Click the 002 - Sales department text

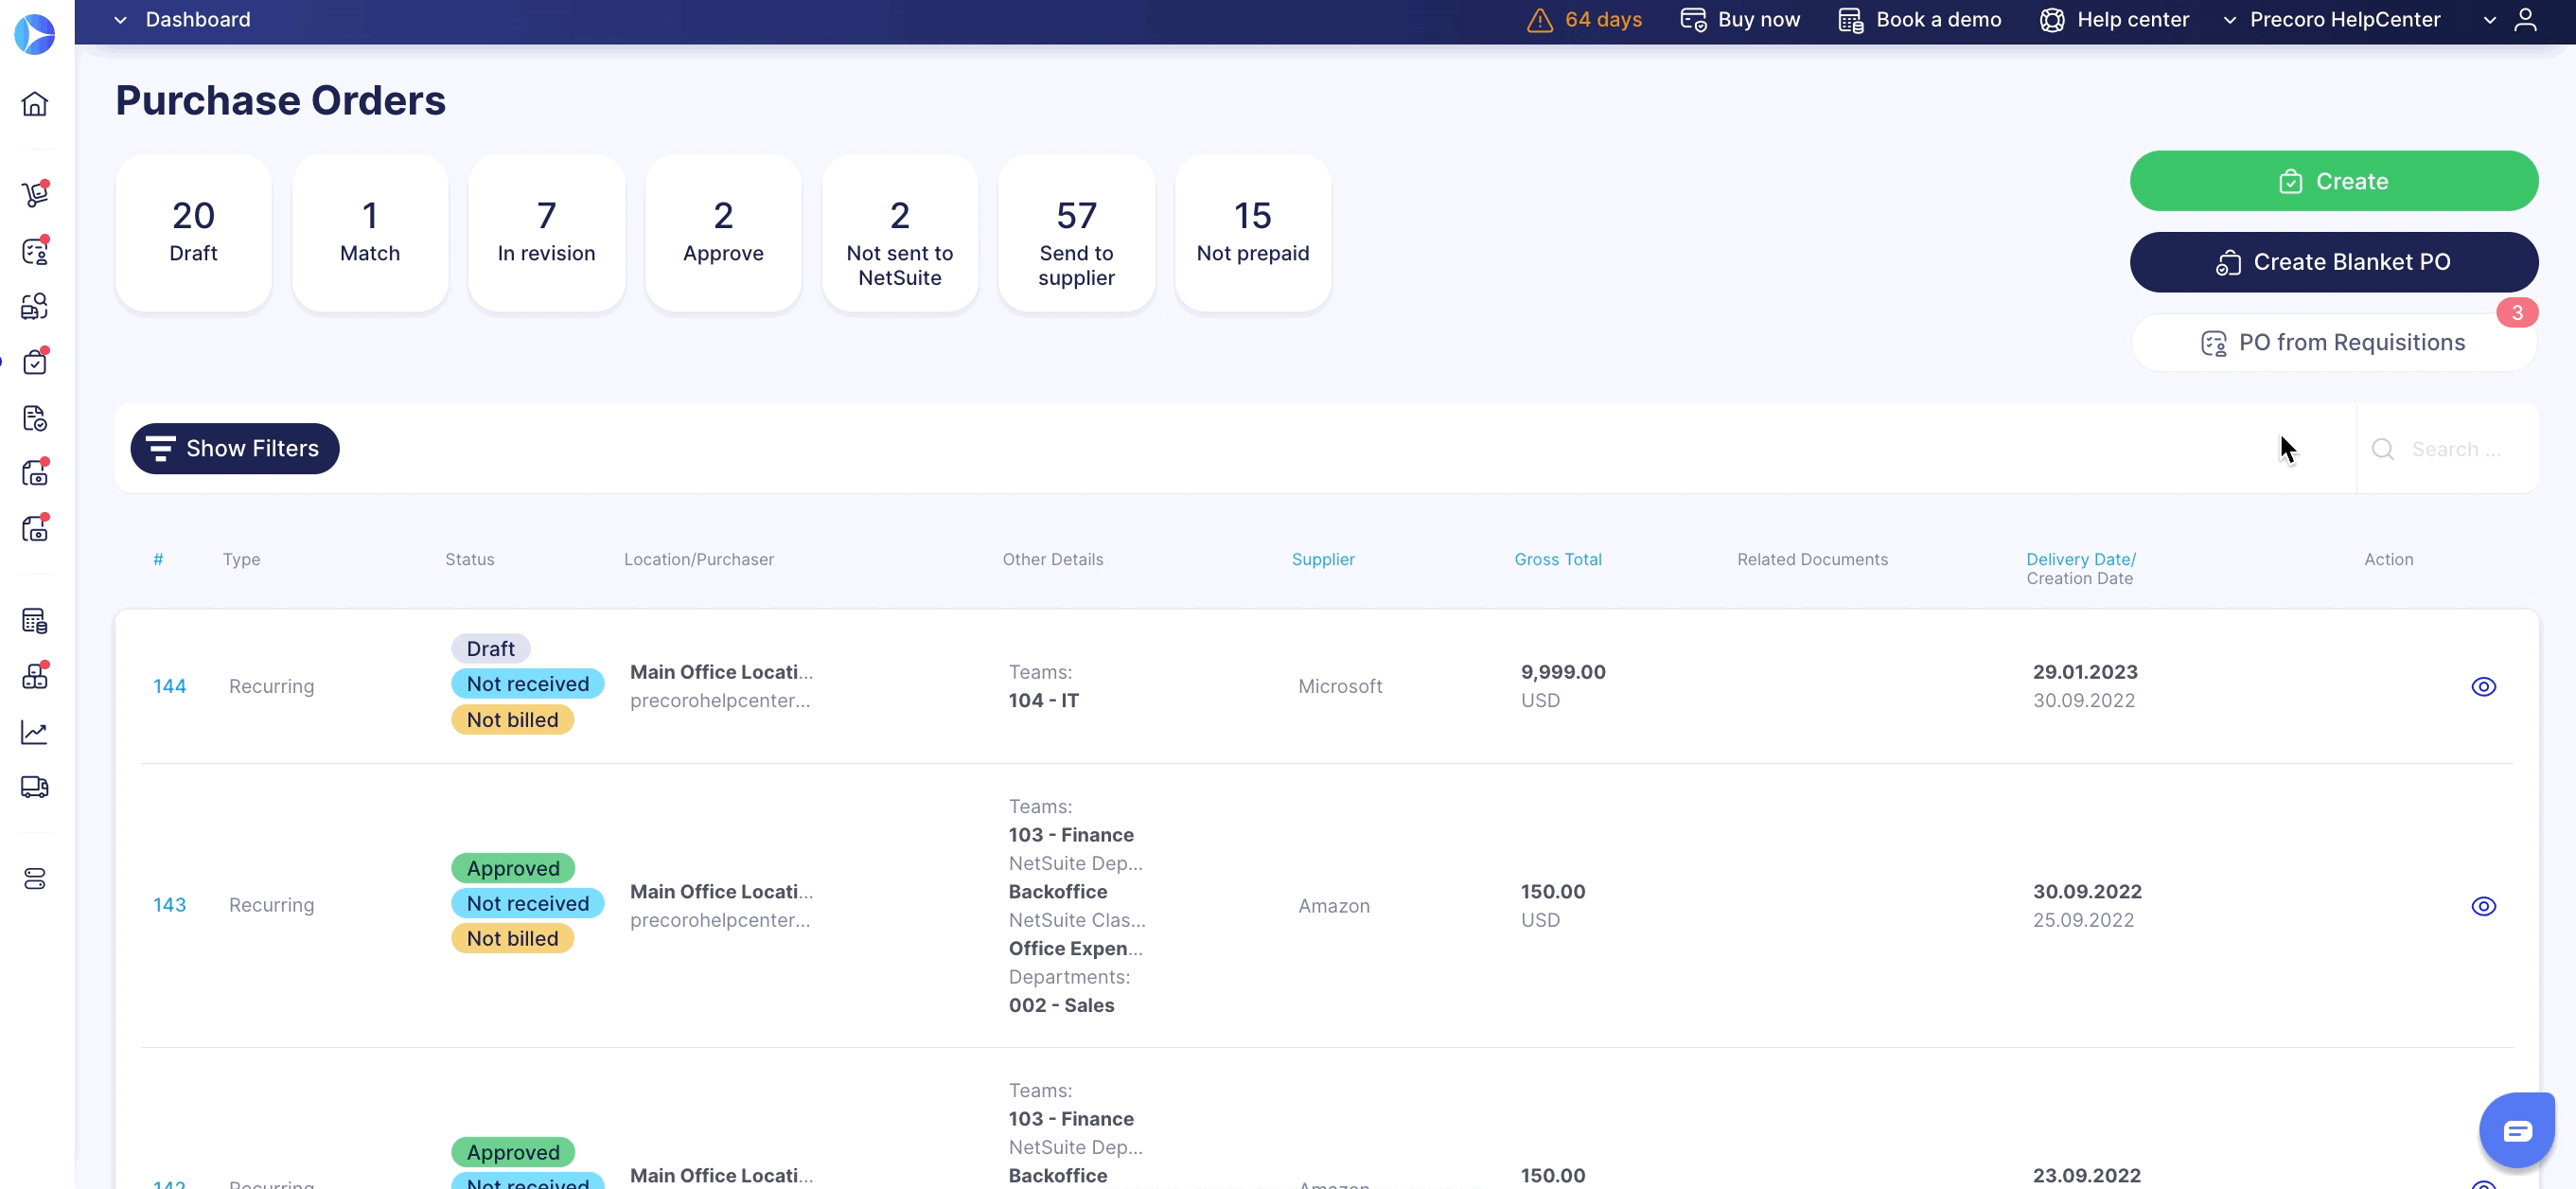1061,1006
